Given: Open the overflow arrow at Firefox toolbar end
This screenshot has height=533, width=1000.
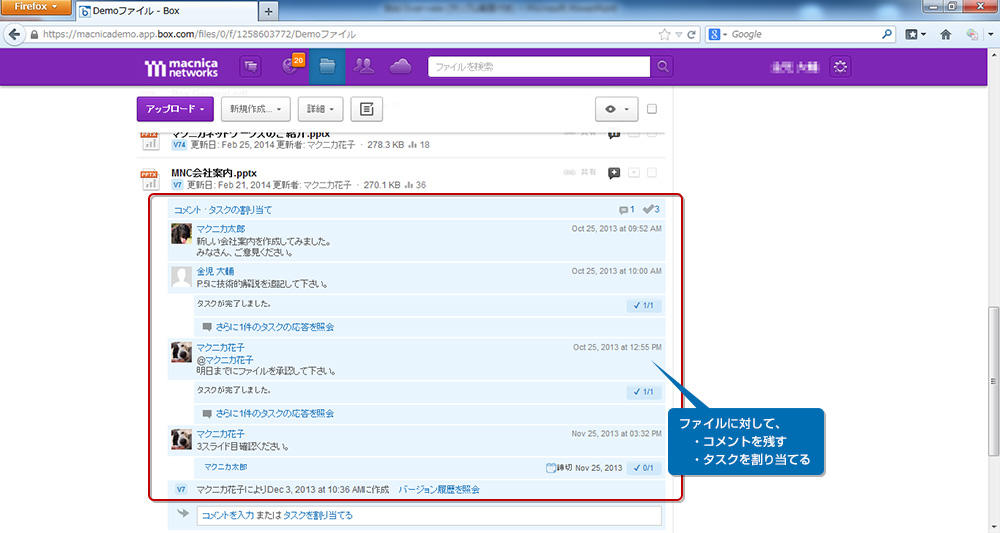Looking at the screenshot, I should tap(990, 35).
